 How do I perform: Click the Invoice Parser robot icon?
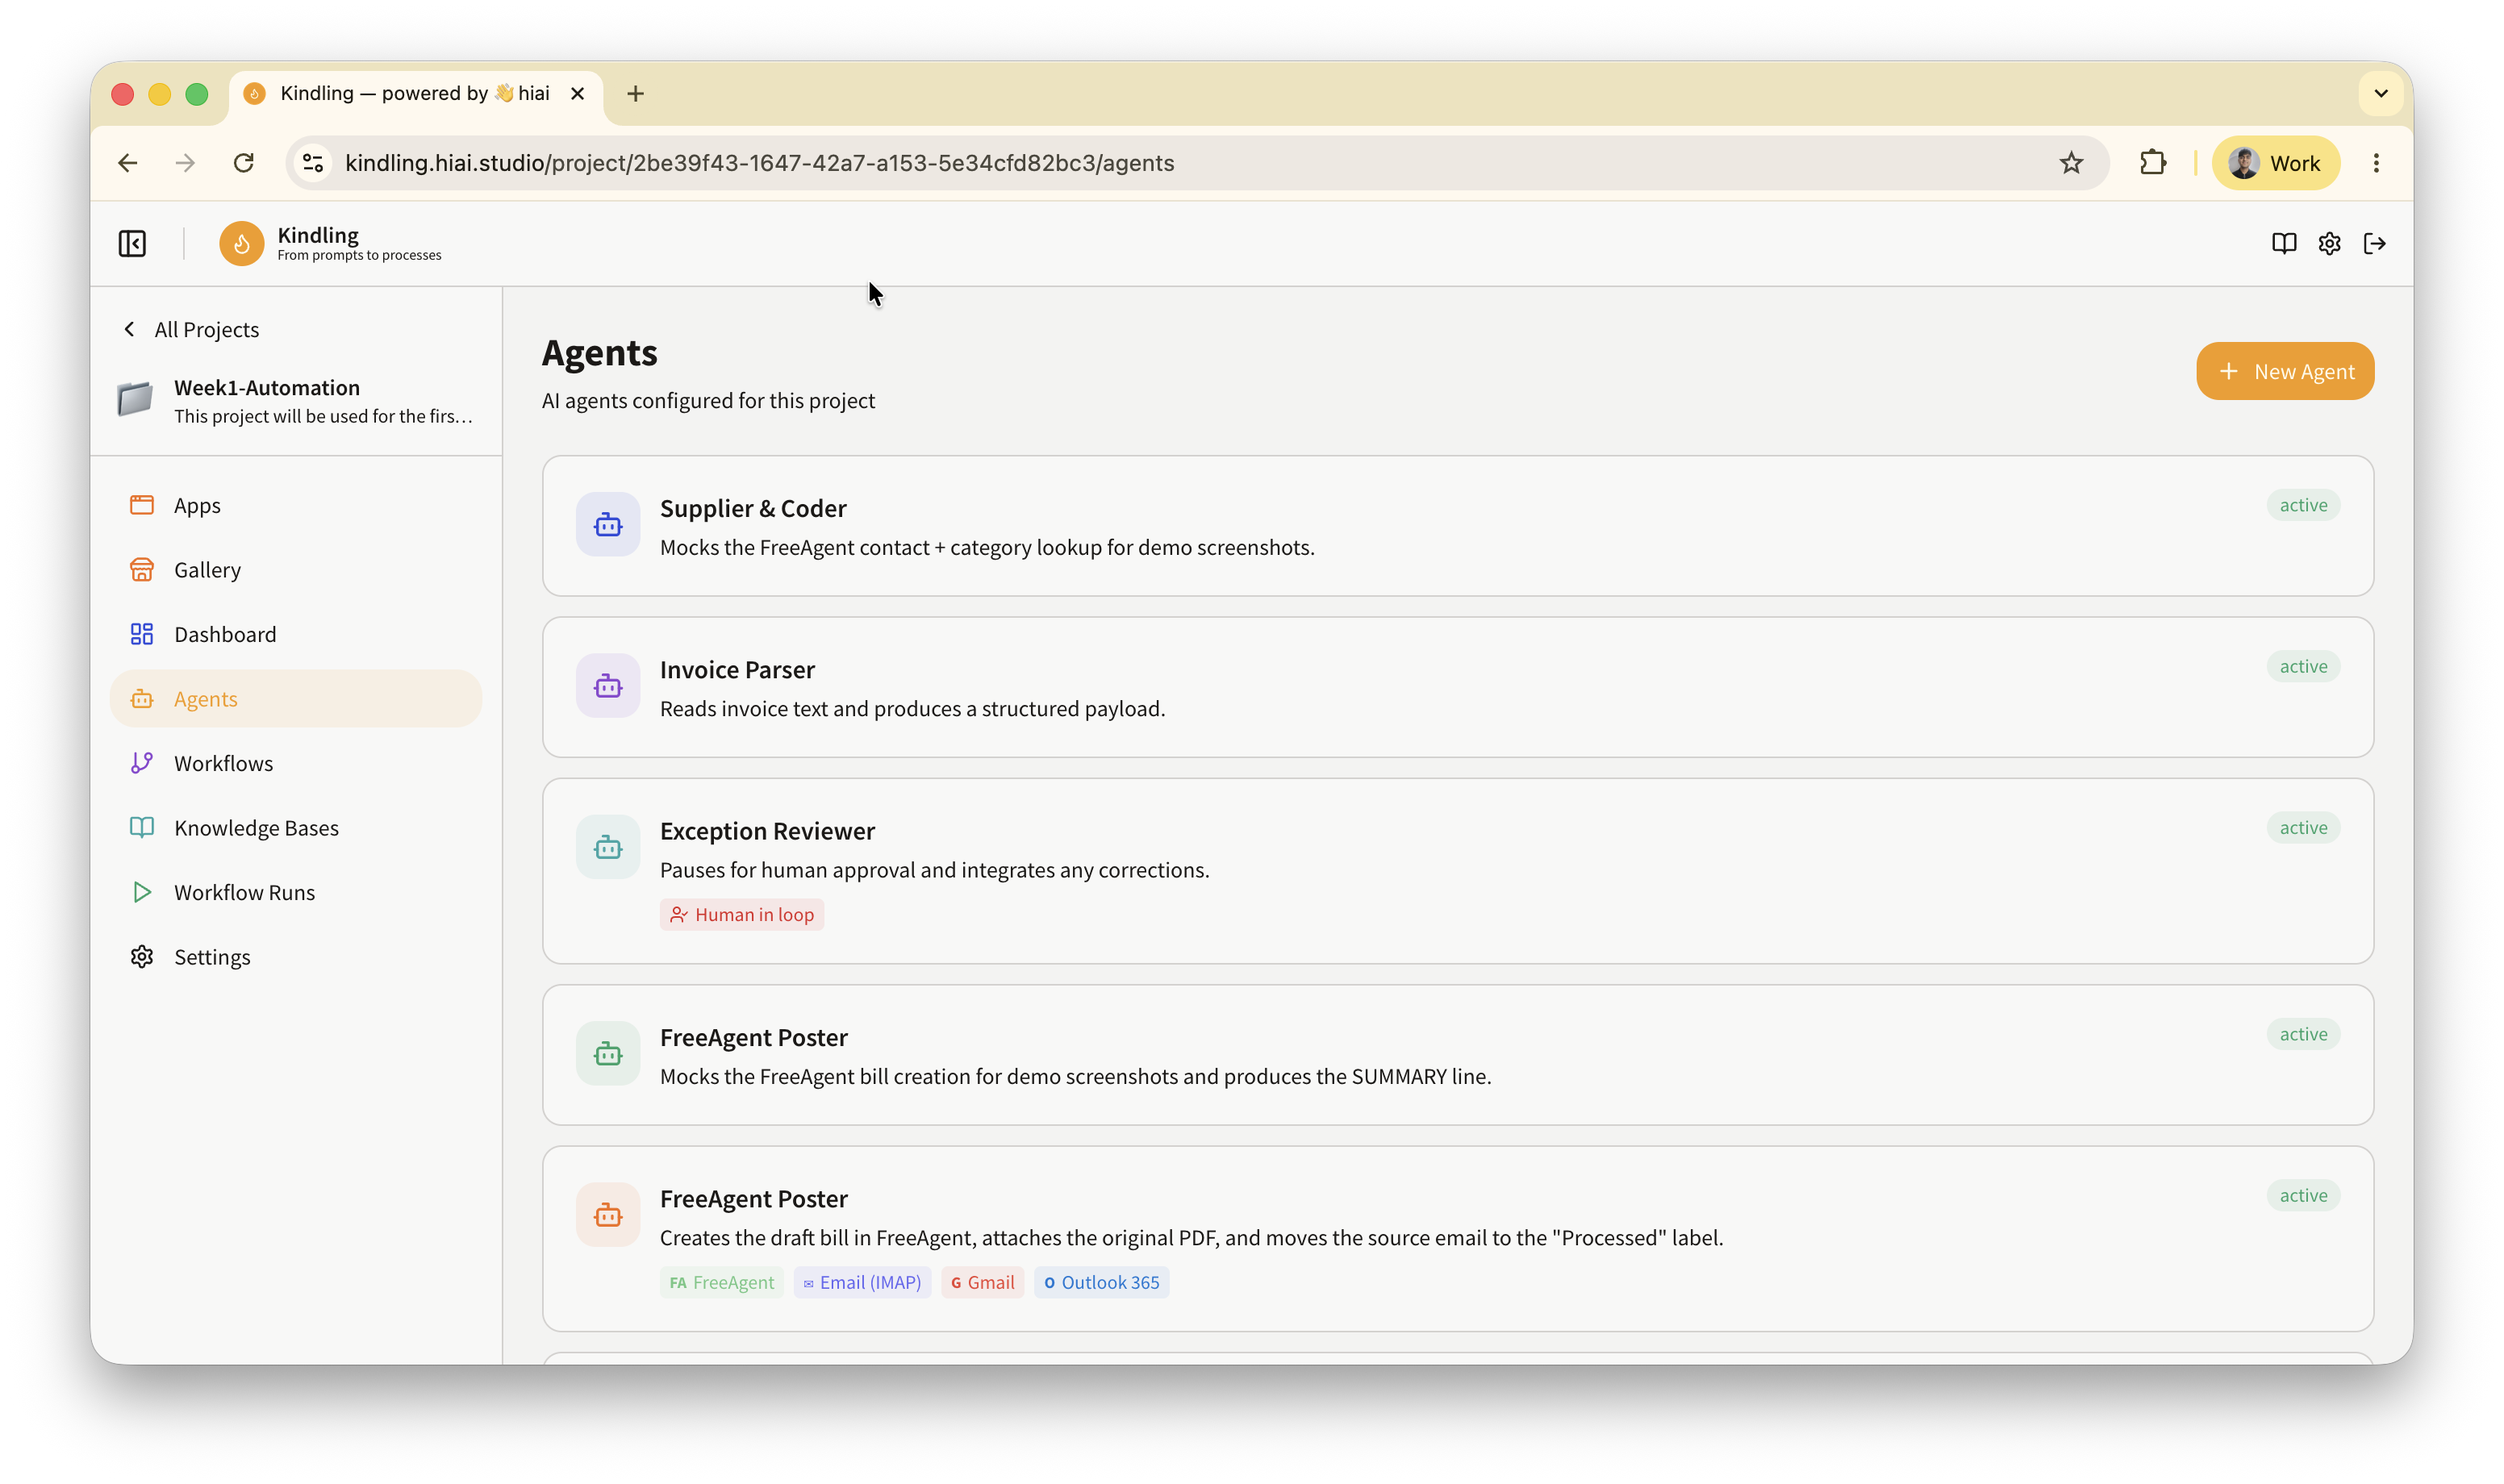608,685
